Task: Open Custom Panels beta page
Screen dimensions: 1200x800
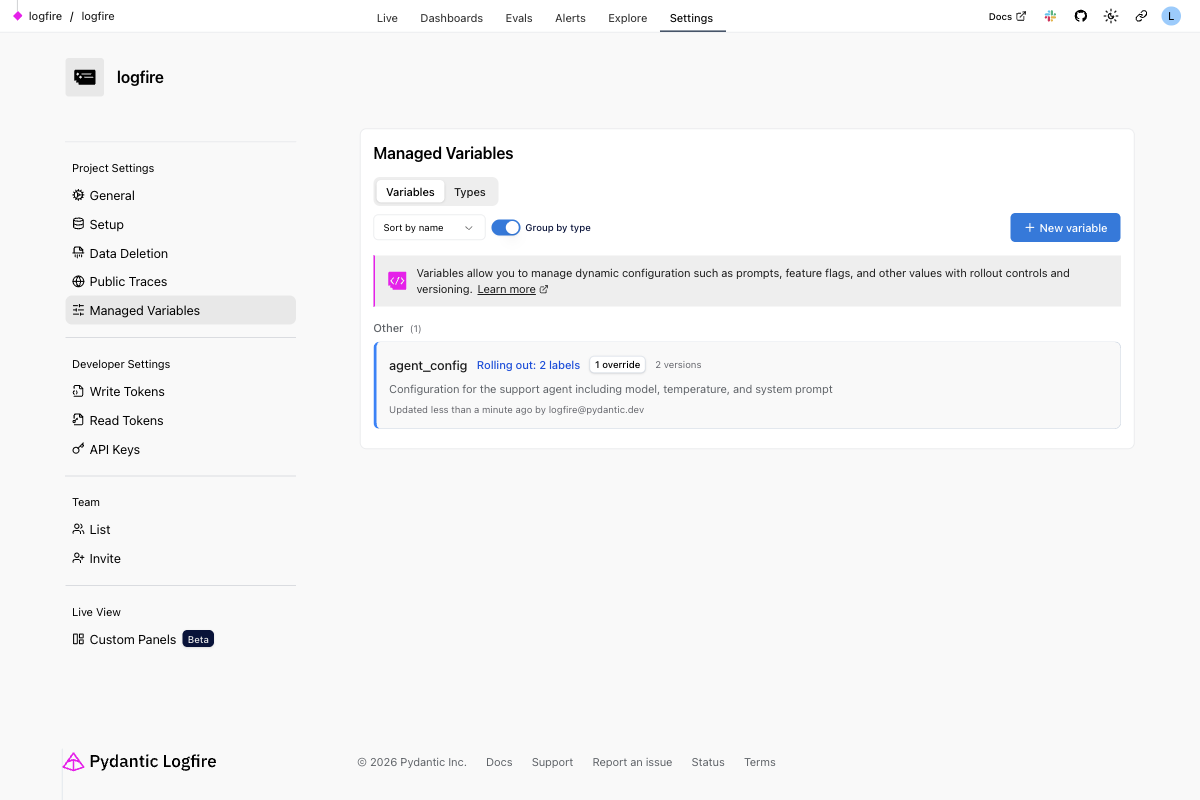Action: [132, 640]
